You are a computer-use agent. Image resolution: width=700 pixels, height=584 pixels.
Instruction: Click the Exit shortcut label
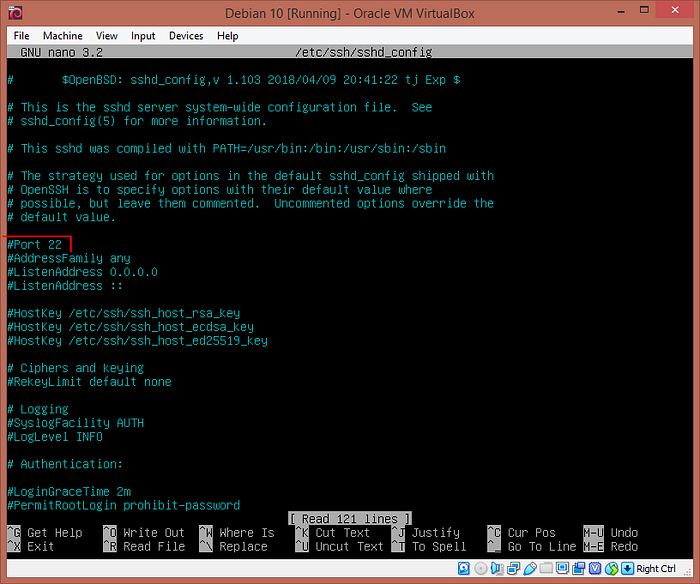pyautogui.click(x=41, y=546)
